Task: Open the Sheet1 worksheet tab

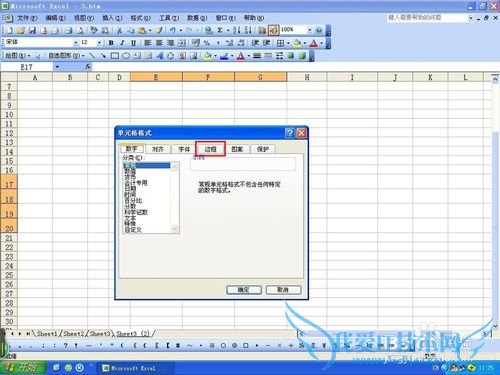Action: pyautogui.click(x=47, y=333)
